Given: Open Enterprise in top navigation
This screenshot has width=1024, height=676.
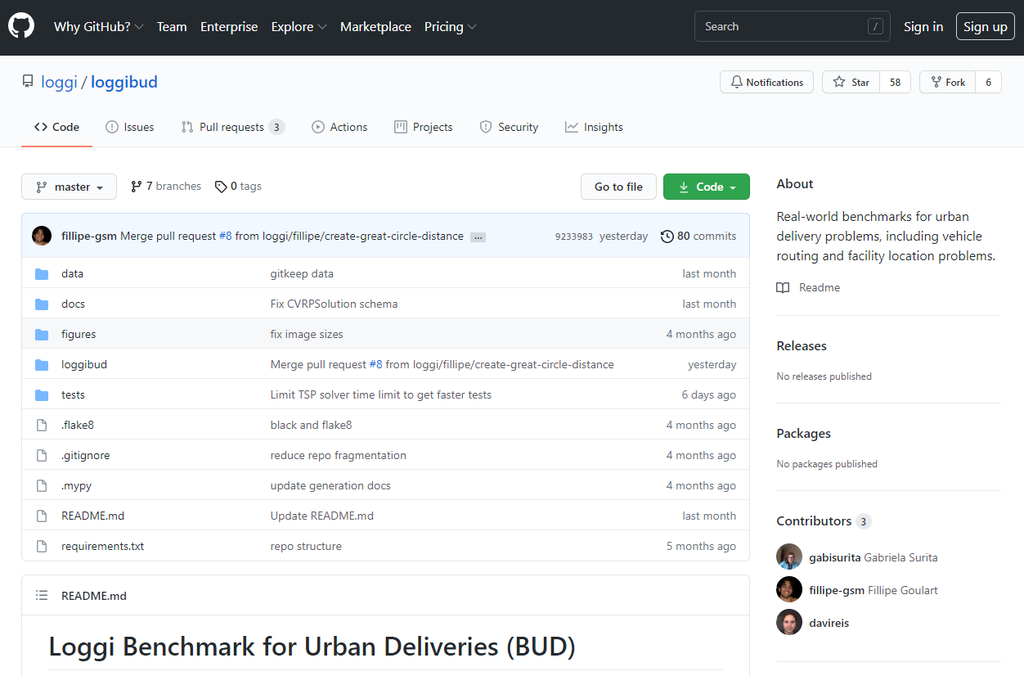Looking at the screenshot, I should click(229, 27).
